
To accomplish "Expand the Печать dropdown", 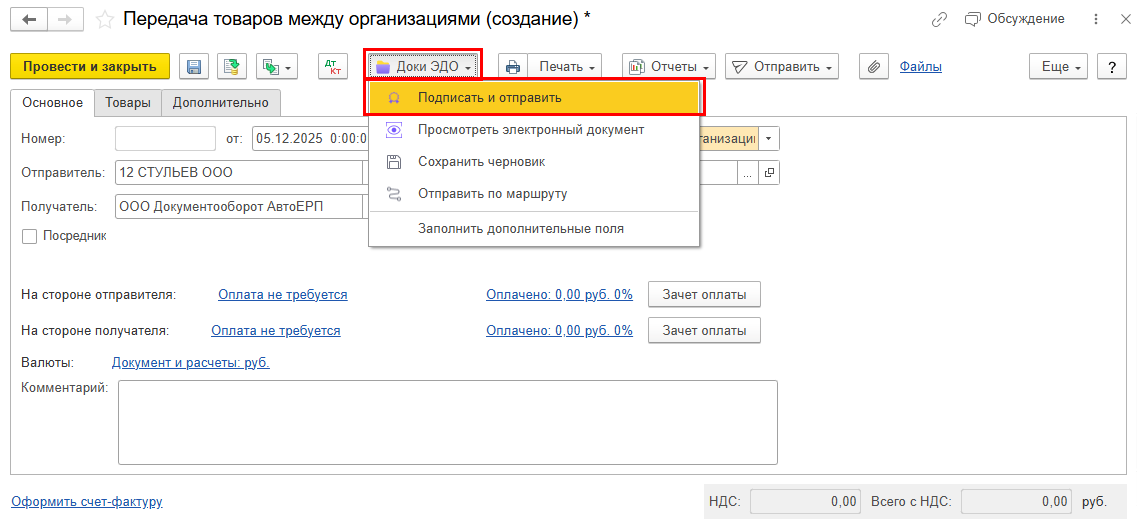I will 566,67.
